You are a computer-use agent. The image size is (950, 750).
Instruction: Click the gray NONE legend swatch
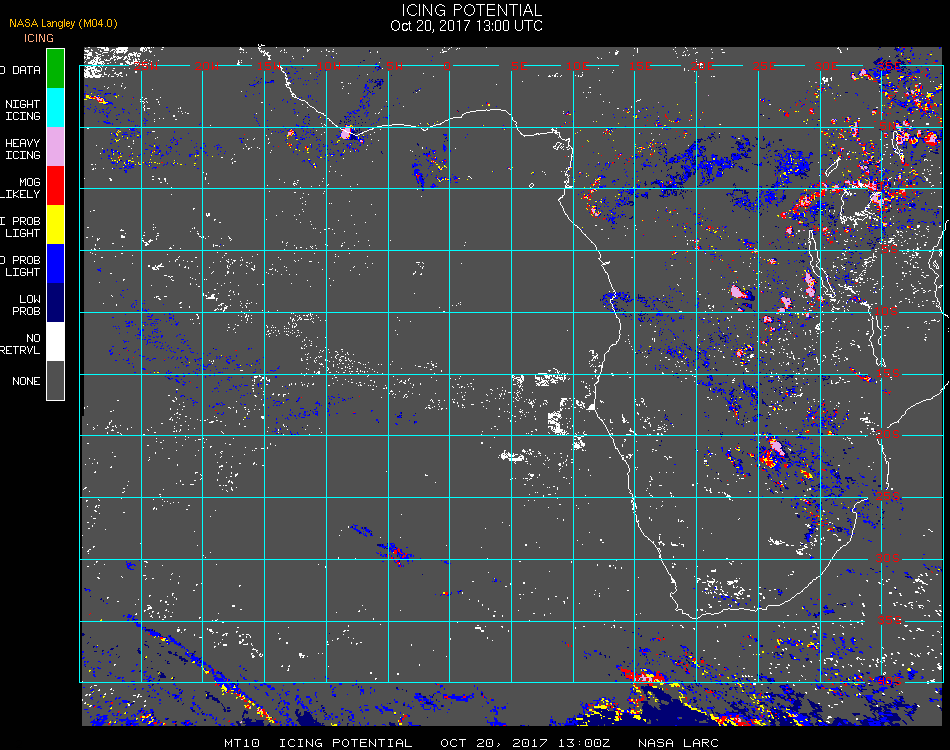pos(55,380)
